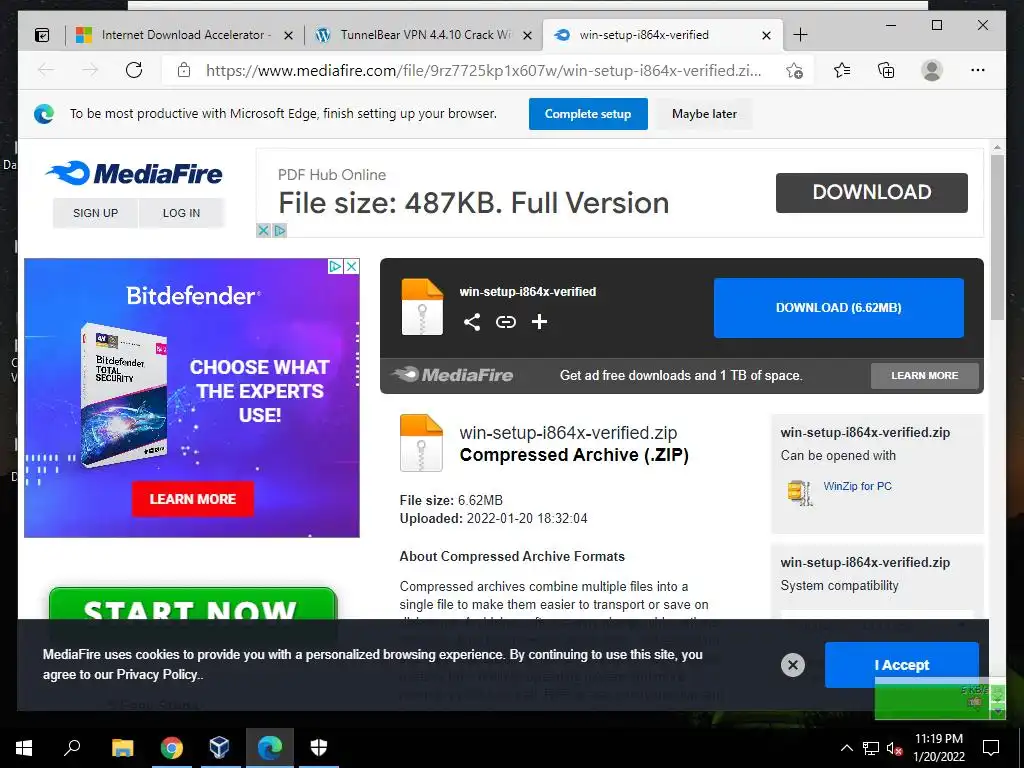Click LEARN MORE in MediaFire promo bar

pyautogui.click(x=925, y=376)
